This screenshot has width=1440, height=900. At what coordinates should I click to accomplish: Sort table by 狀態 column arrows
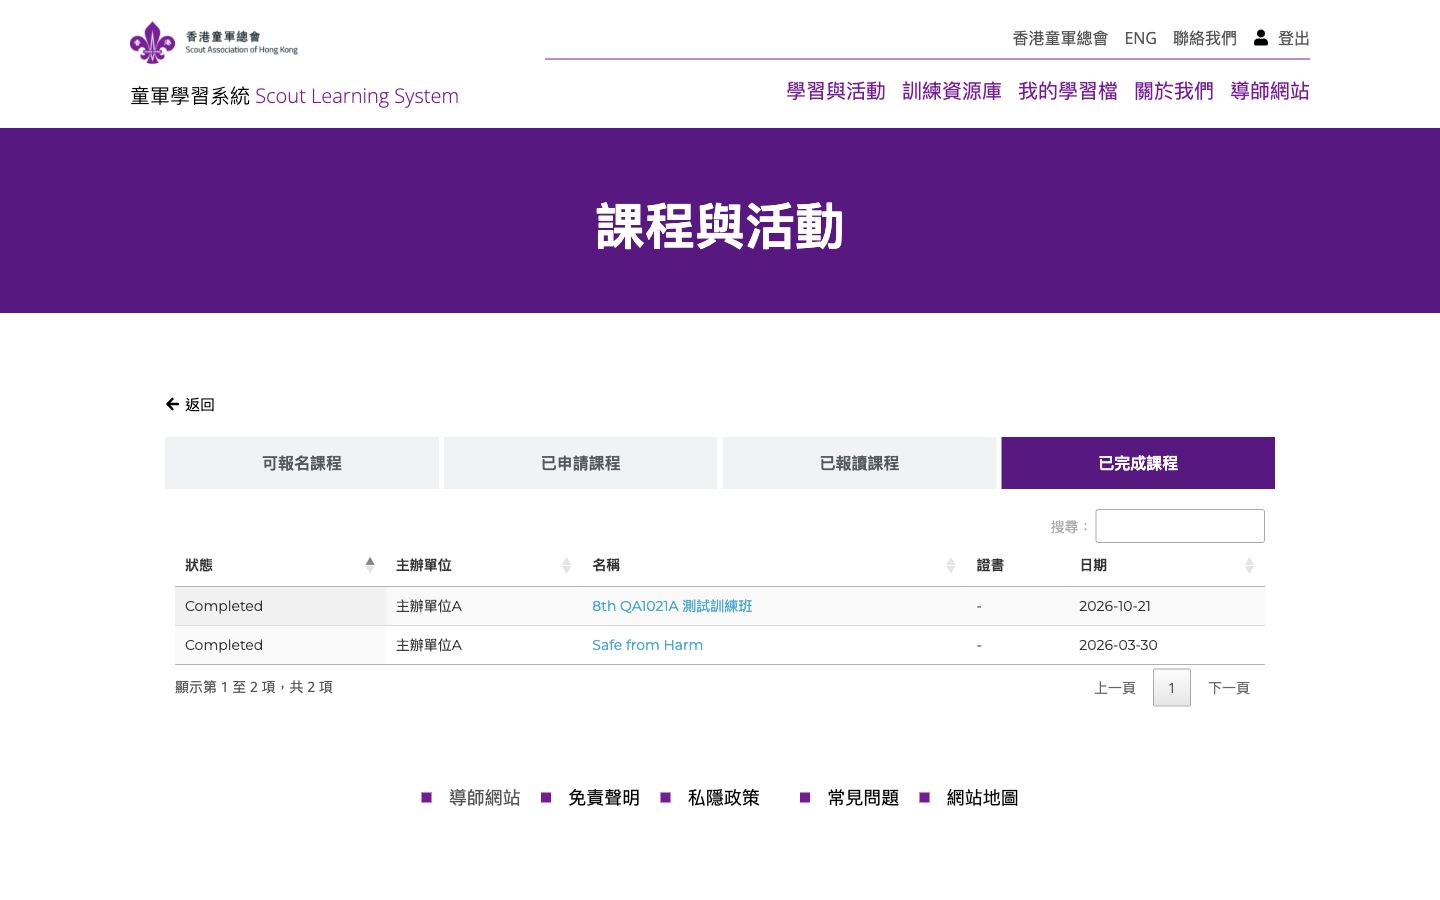pyautogui.click(x=370, y=565)
